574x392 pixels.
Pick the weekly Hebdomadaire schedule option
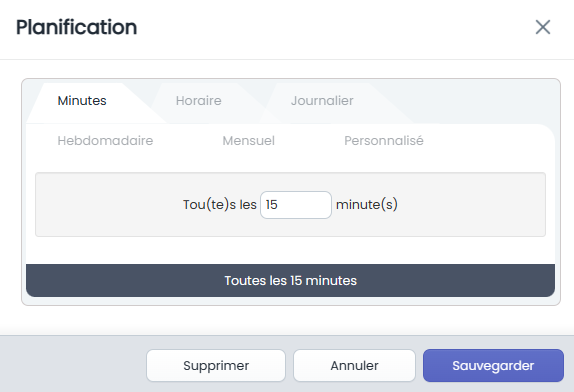click(x=105, y=141)
